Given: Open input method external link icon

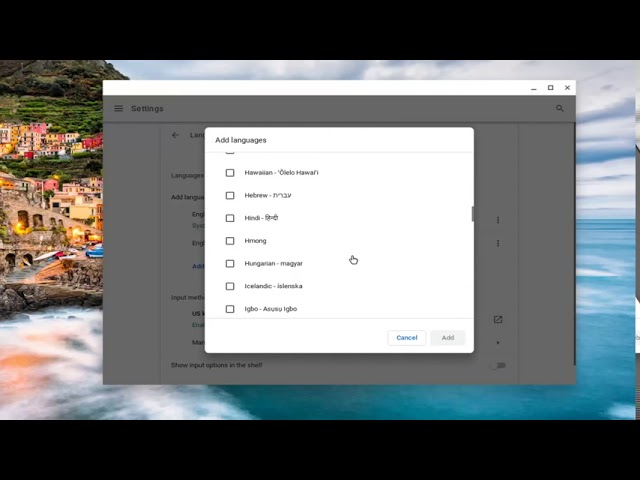Looking at the screenshot, I should 498,319.
